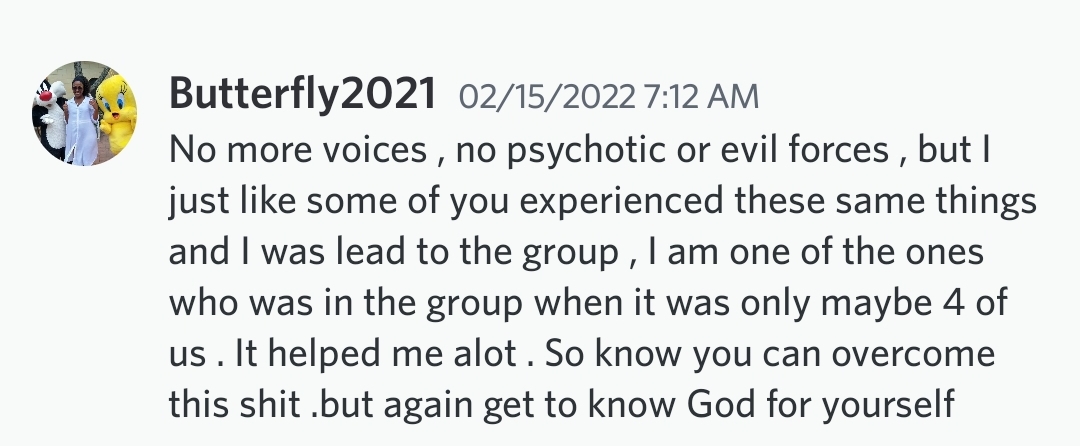Click the 02/15/2022 date in the timestamp
Image resolution: width=1080 pixels, height=446 pixels.
pyautogui.click(x=547, y=96)
